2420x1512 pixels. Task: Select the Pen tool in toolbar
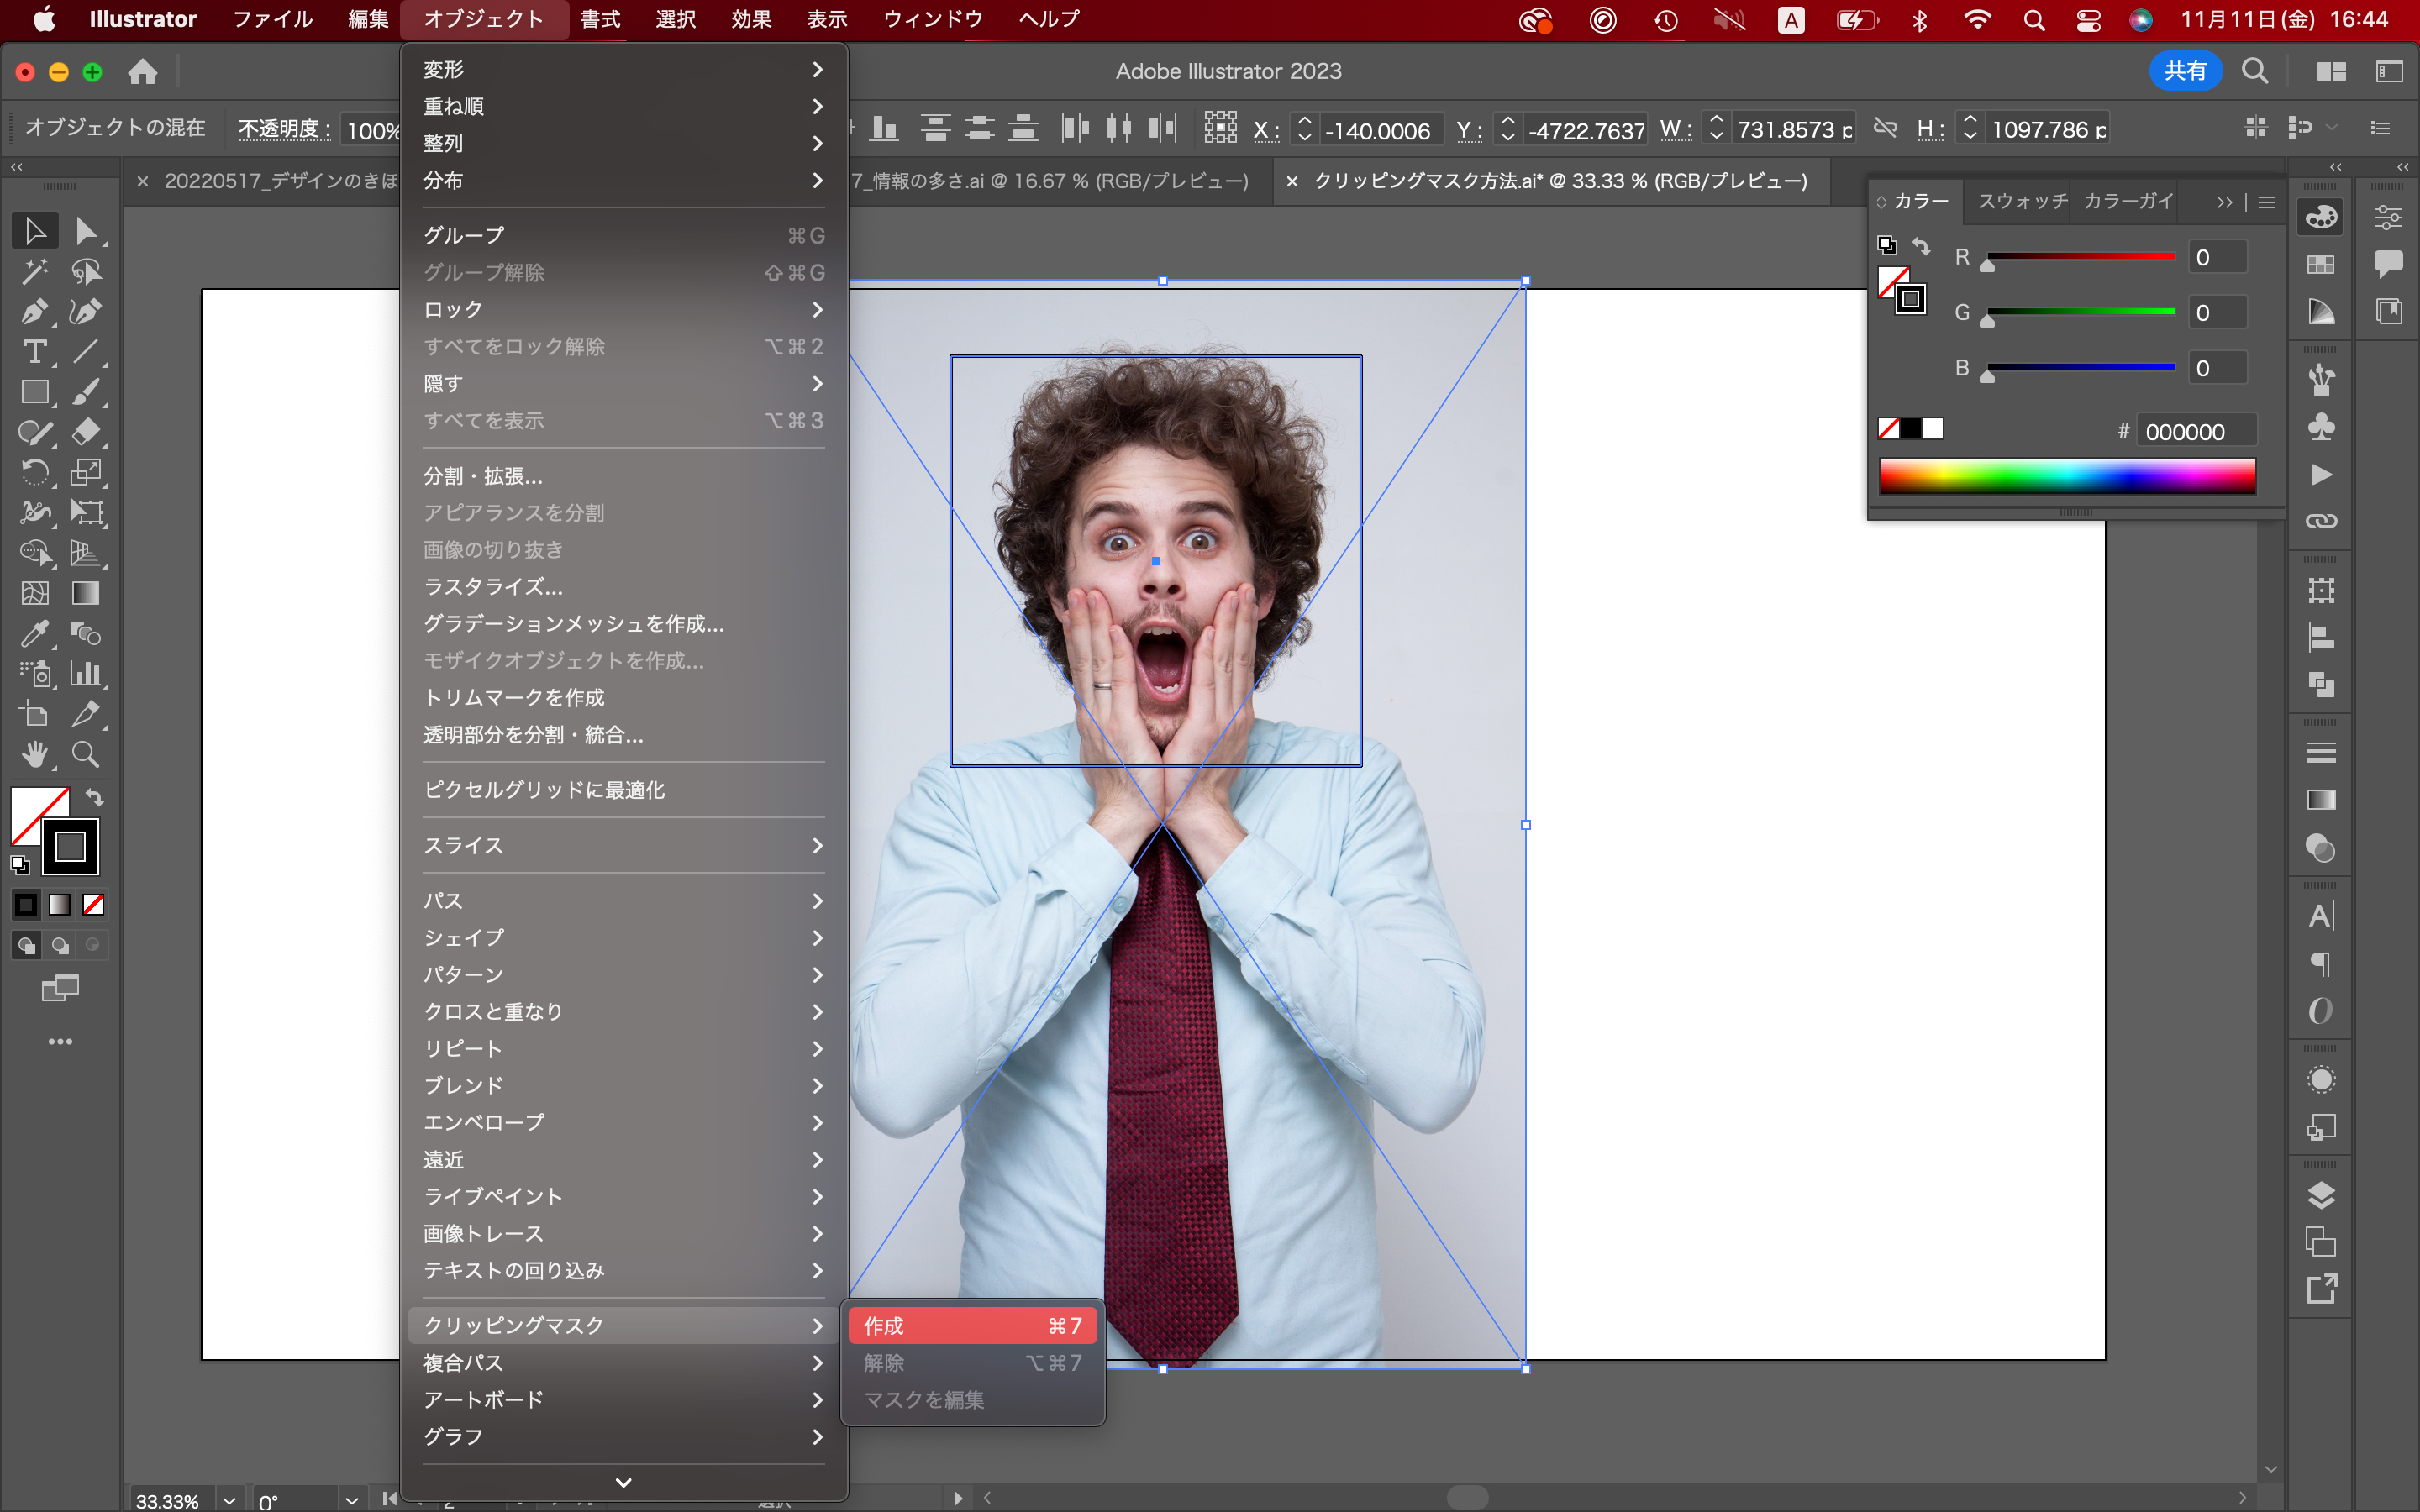tap(34, 312)
